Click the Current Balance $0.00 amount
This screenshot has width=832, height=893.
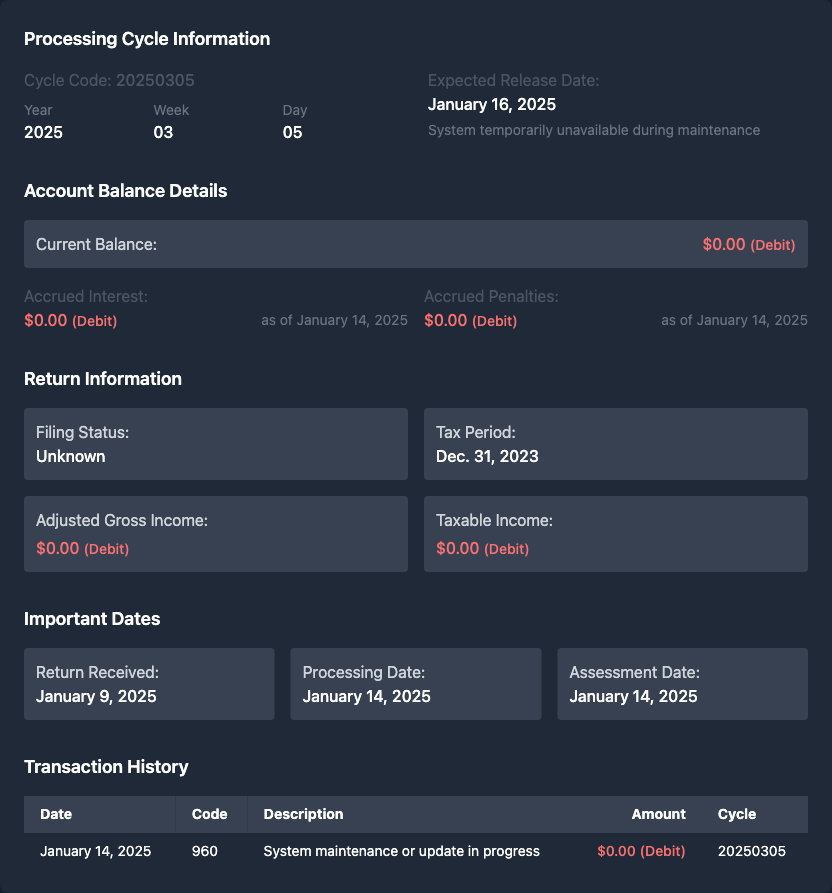724,244
